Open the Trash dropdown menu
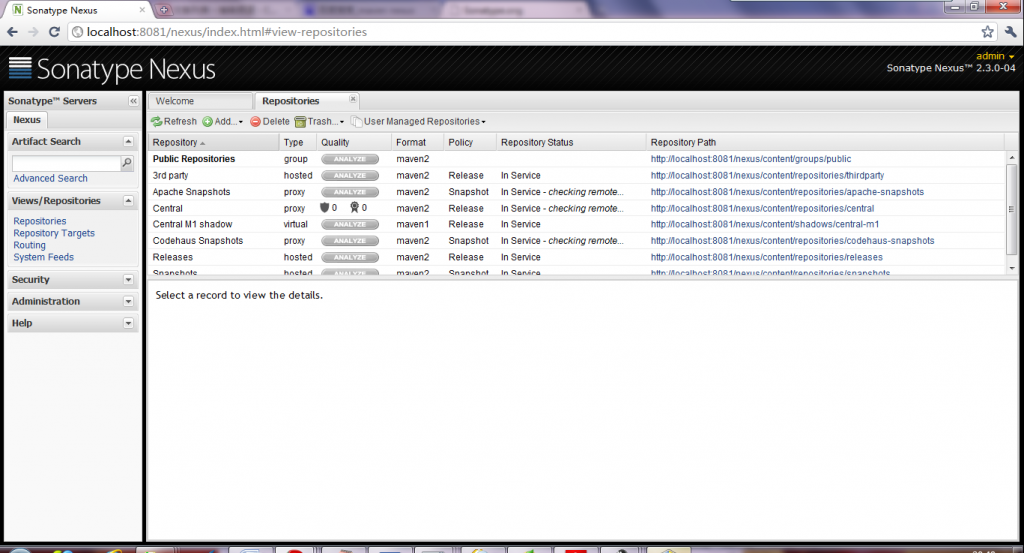This screenshot has width=1024, height=553. (x=319, y=121)
